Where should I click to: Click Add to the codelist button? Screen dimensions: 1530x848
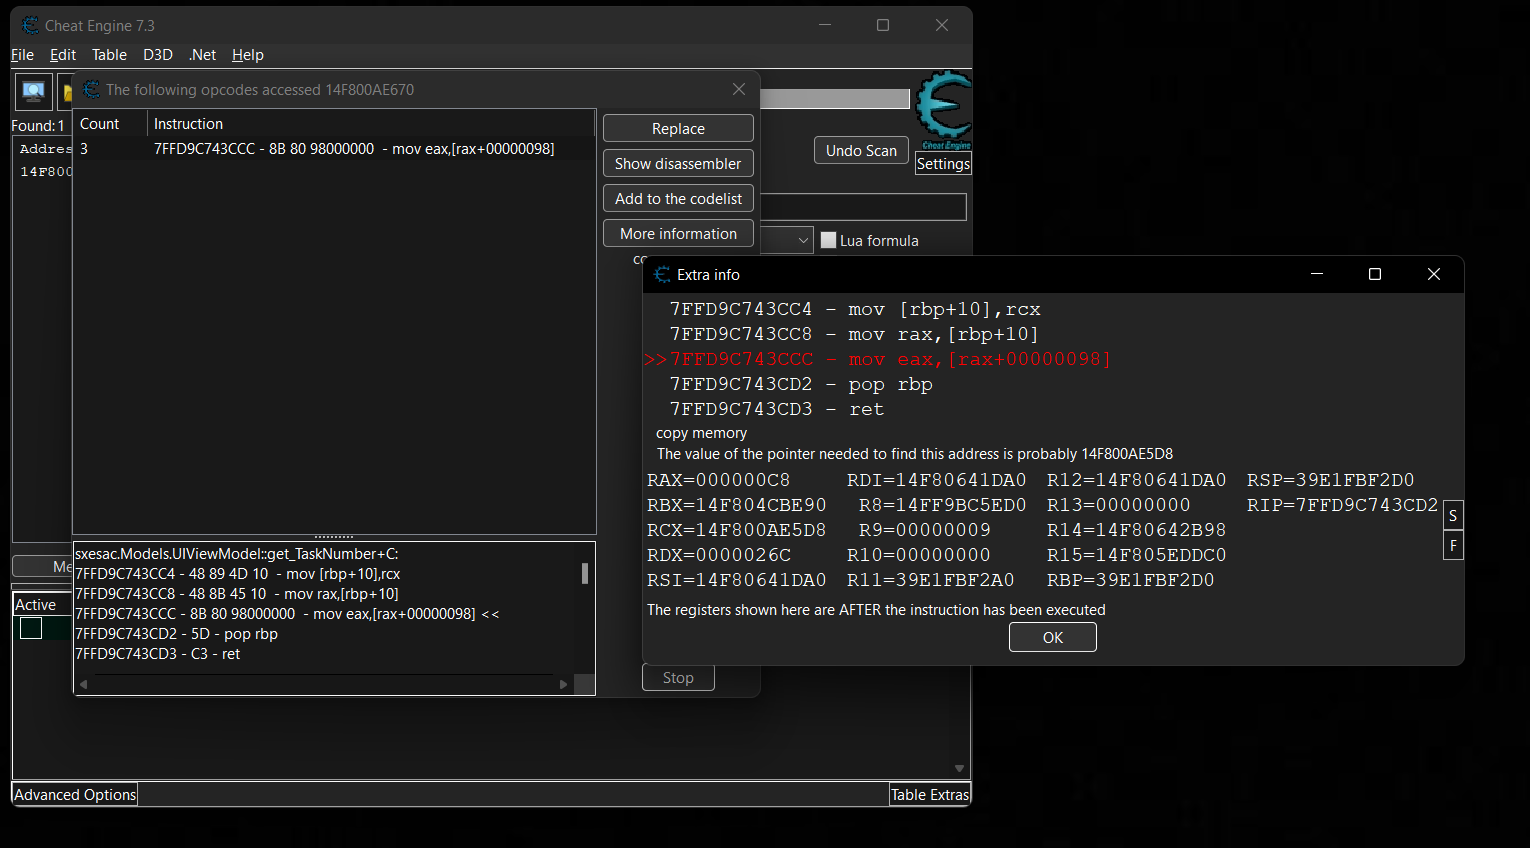point(678,199)
